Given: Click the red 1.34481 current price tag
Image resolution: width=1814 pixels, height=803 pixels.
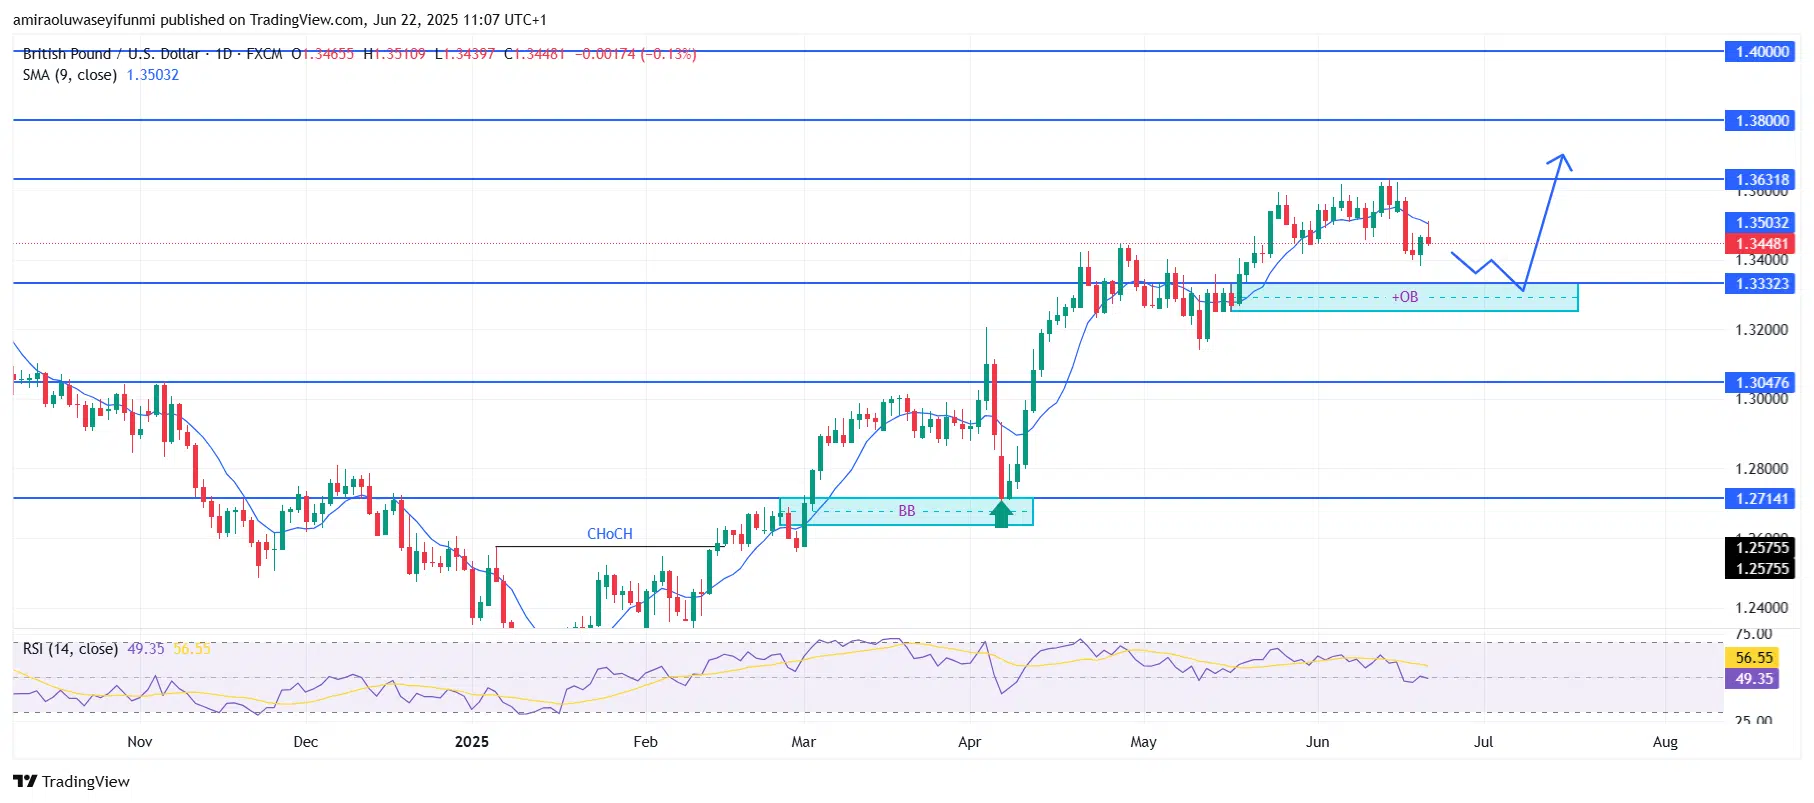Looking at the screenshot, I should 1761,244.
